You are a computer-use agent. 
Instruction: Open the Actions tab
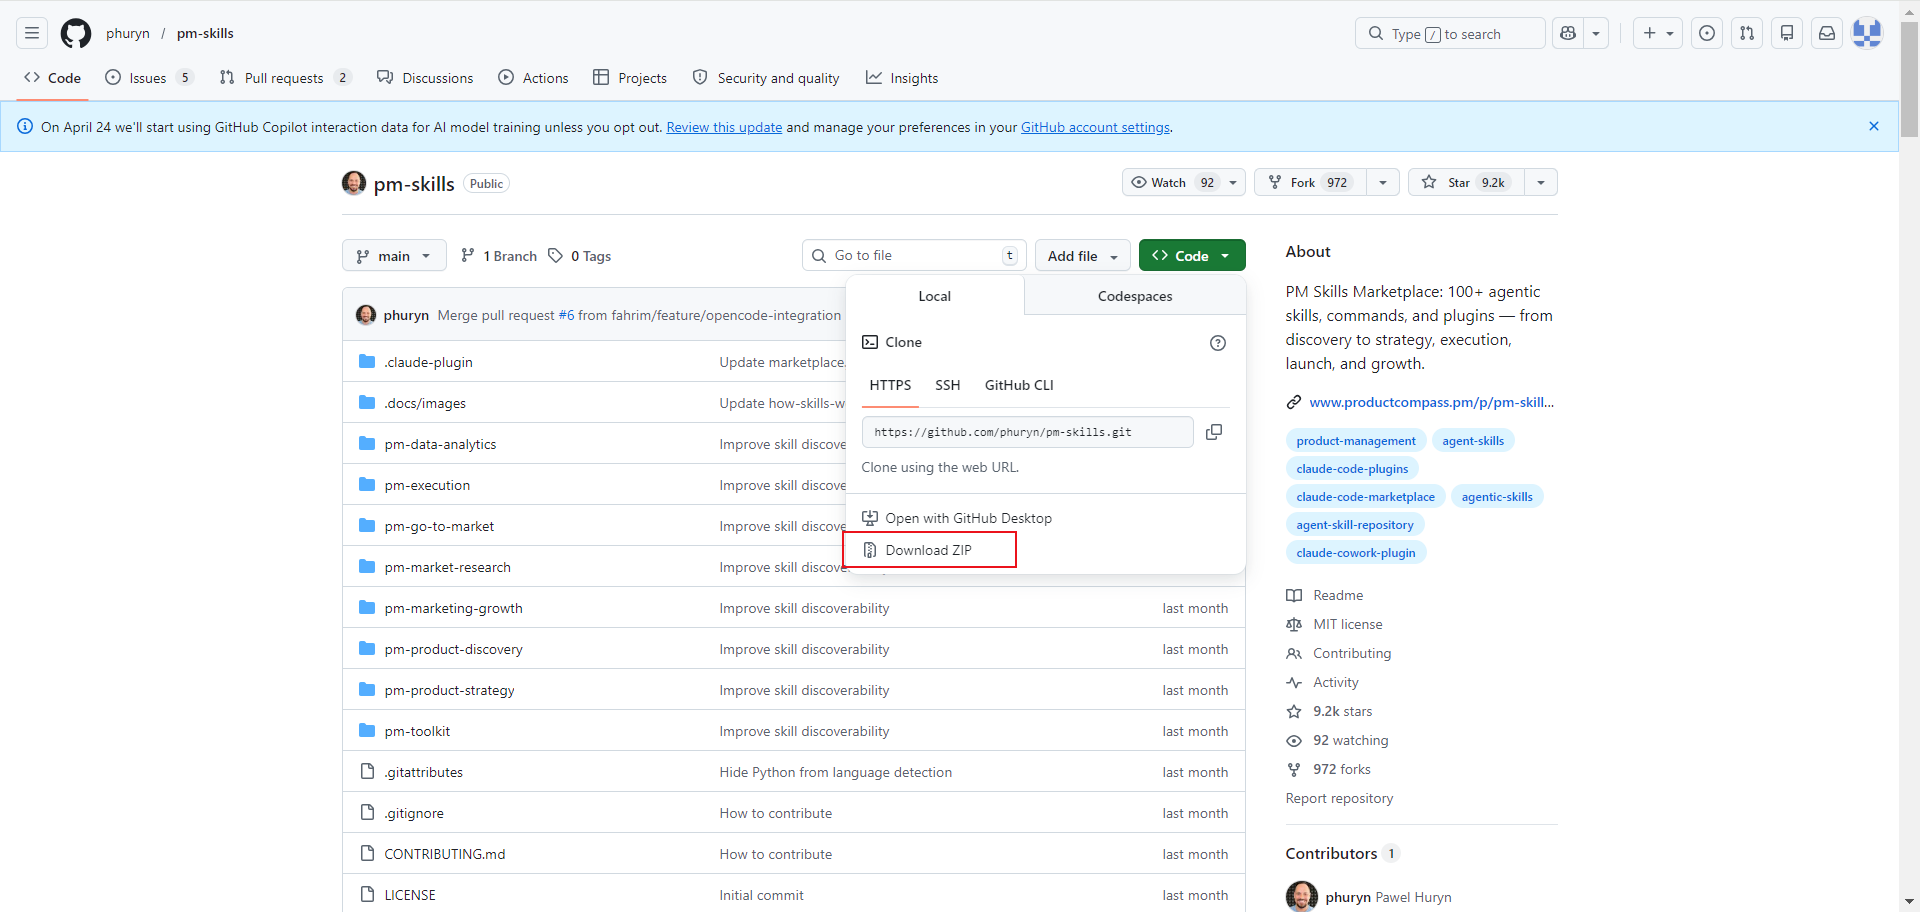[x=533, y=78]
